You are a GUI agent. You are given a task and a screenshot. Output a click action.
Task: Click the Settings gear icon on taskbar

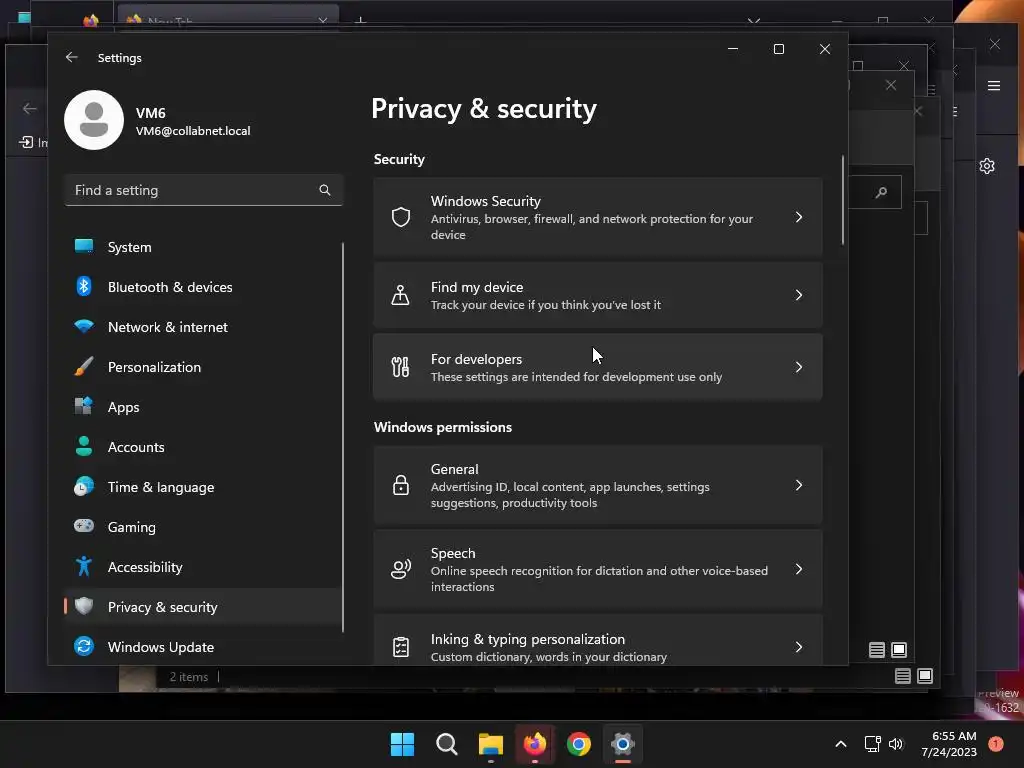tap(623, 744)
